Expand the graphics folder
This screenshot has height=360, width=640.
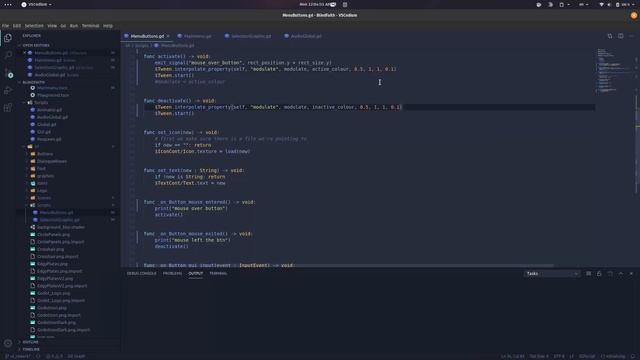coord(45,176)
